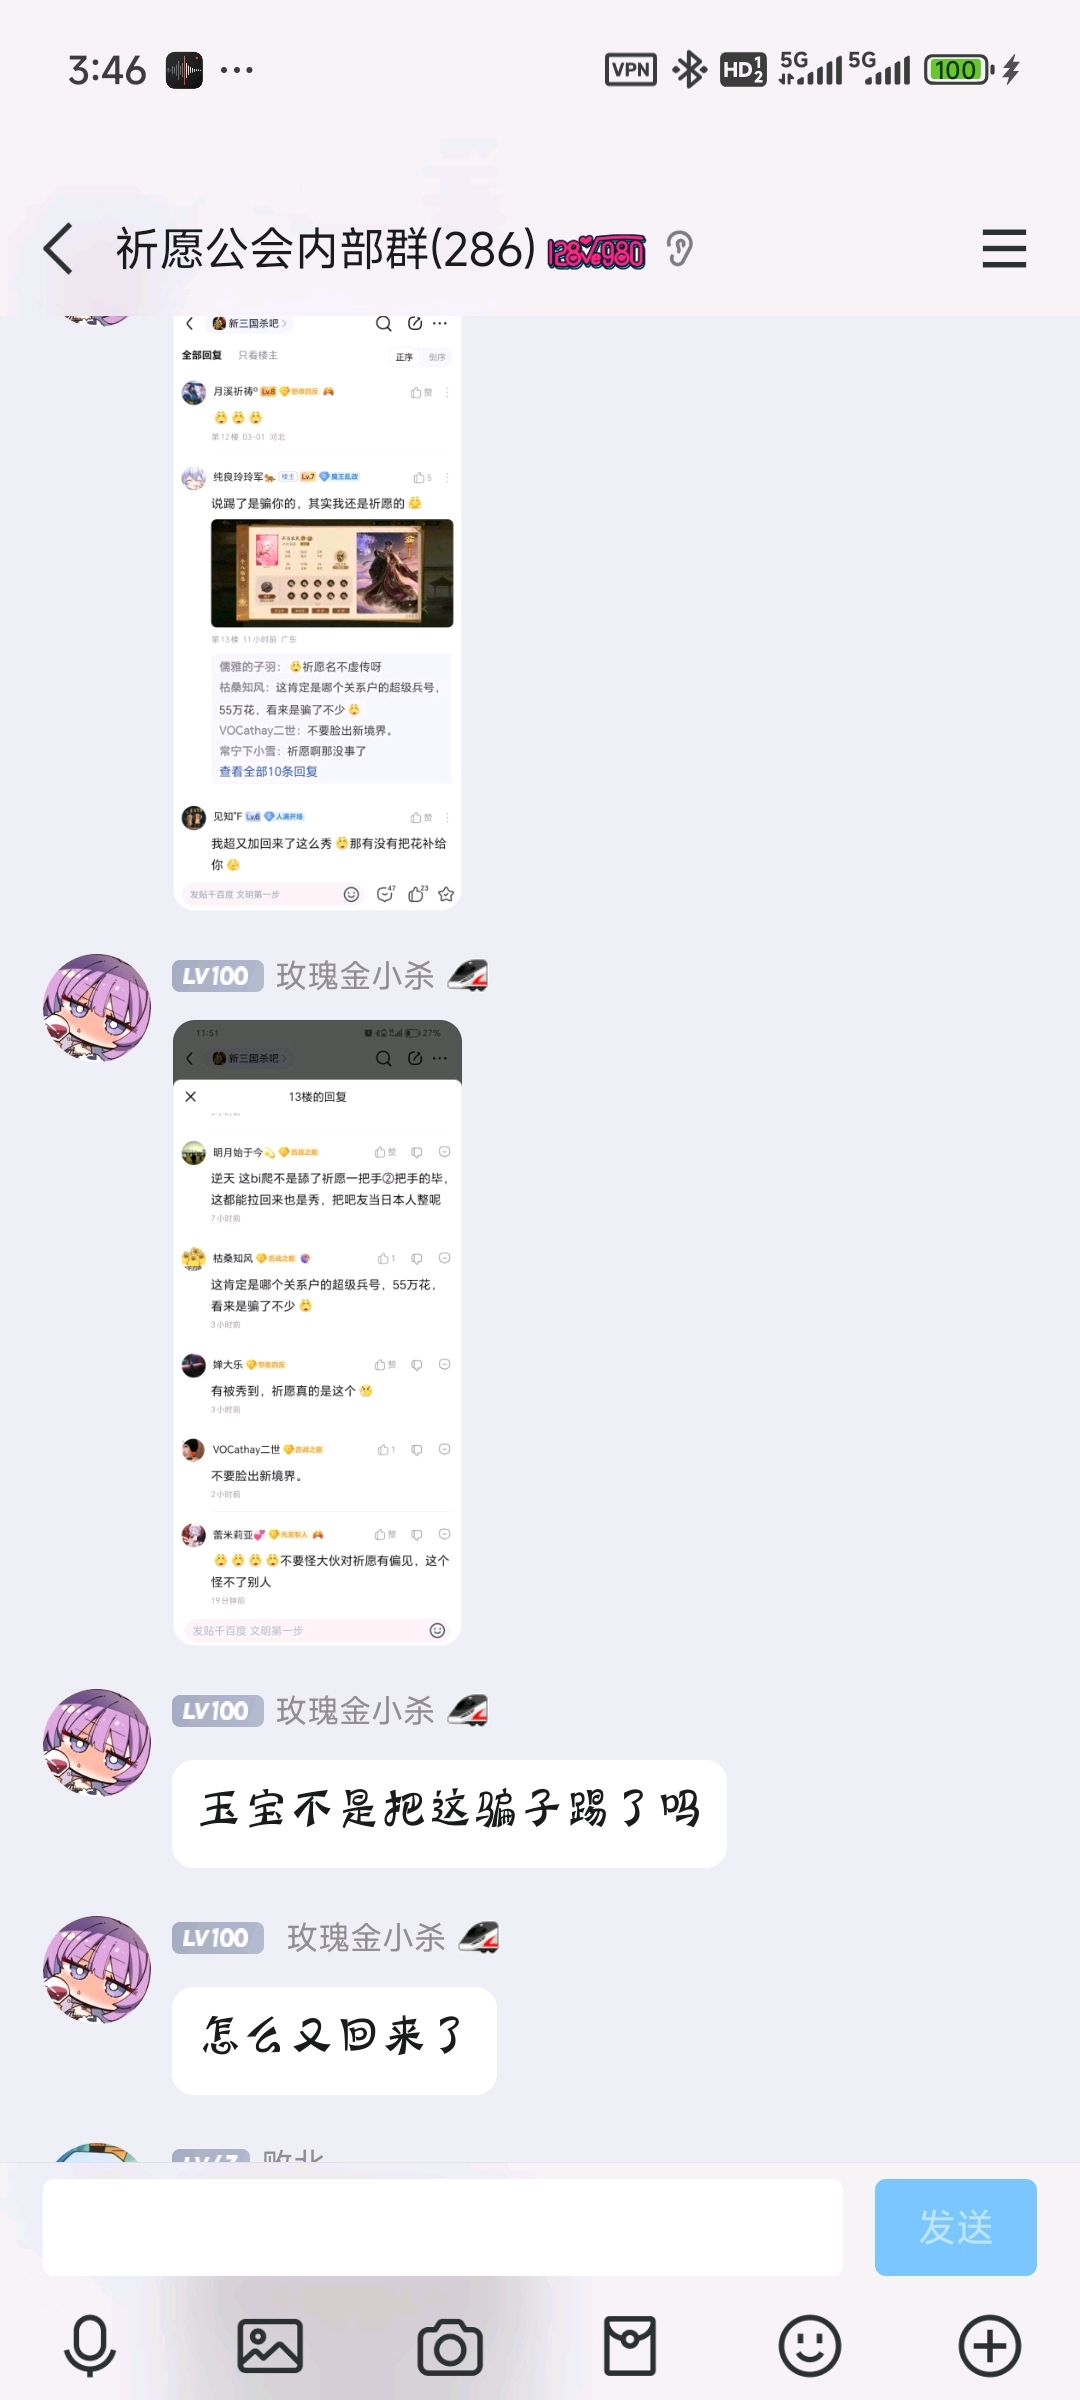Screen dimensions: 1080x2400
Task: Tap the message bubble 玉宝不是把这骗子踢了吗
Action: coord(449,1813)
